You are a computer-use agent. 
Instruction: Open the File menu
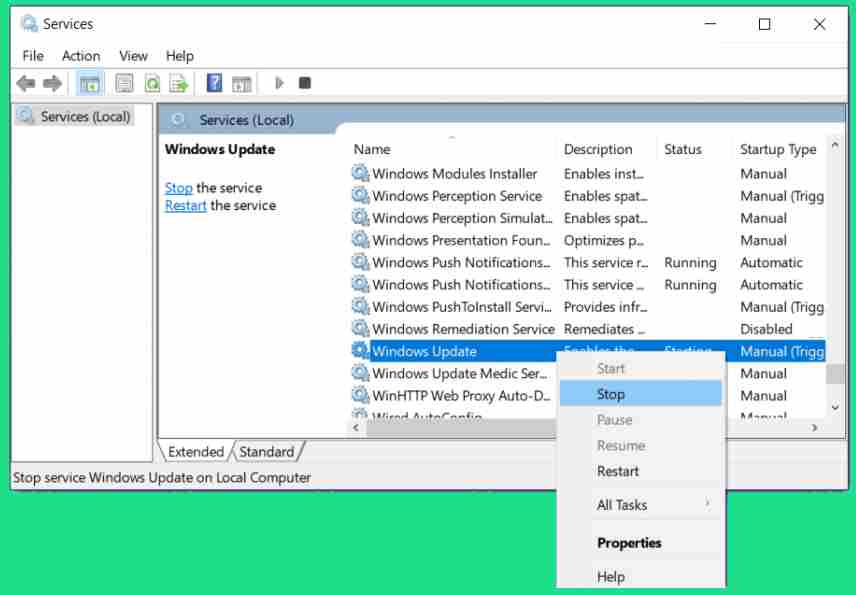coord(33,56)
